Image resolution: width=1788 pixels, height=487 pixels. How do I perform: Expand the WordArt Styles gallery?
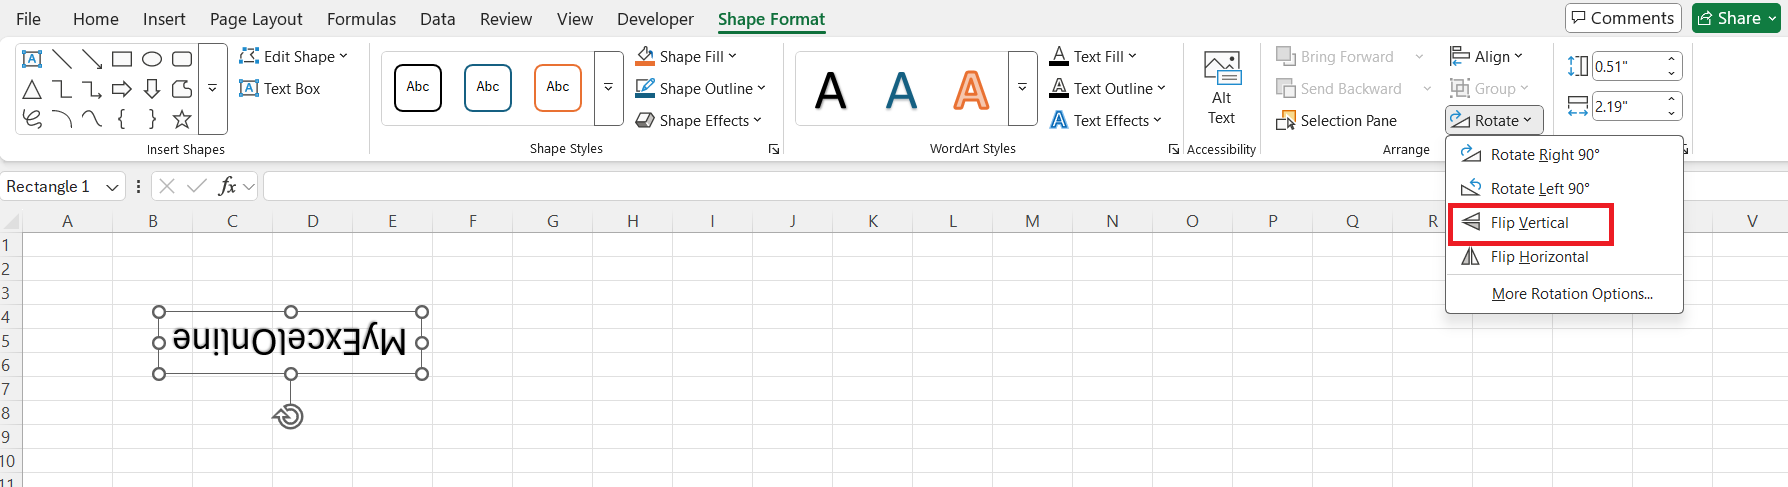[x=1022, y=88]
